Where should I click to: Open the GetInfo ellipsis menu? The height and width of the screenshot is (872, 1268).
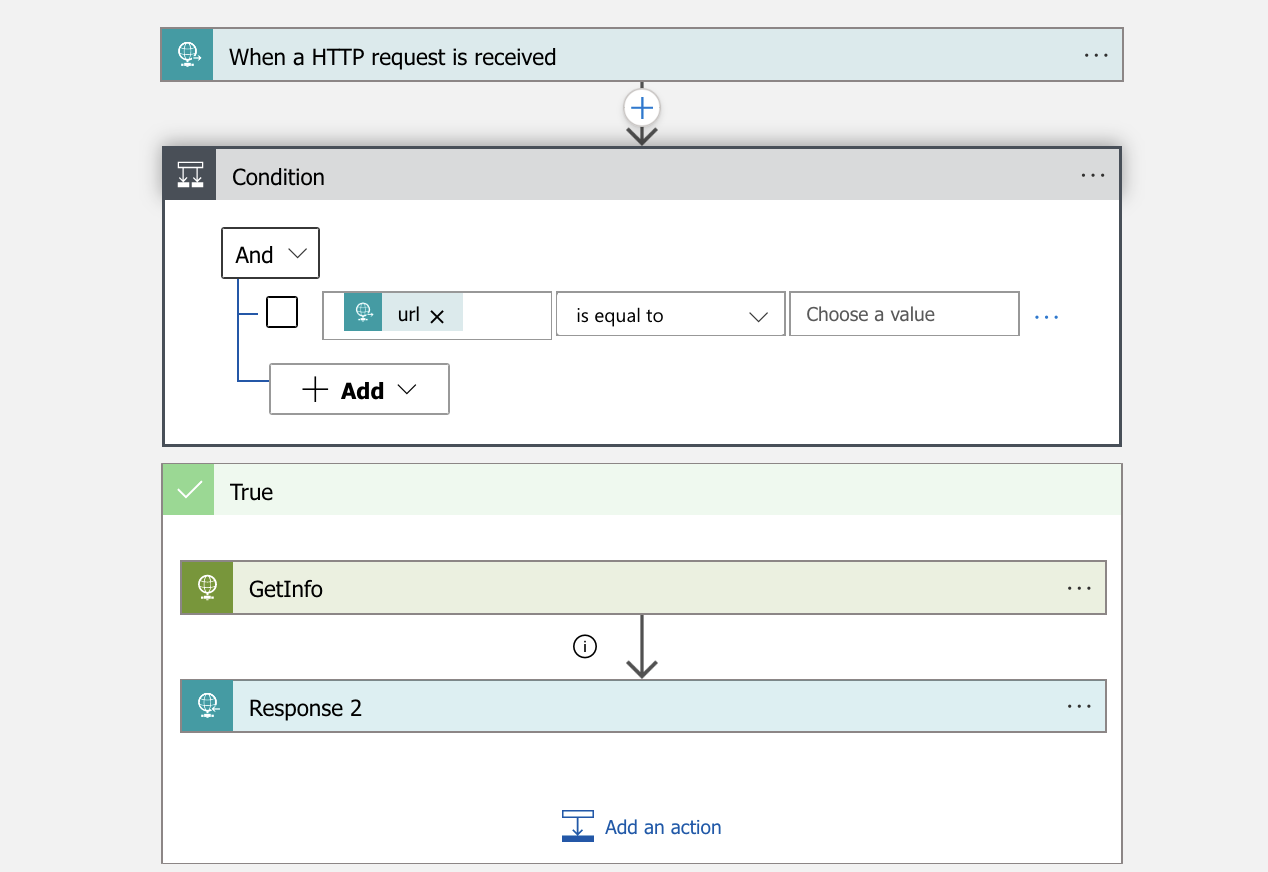[x=1079, y=588]
